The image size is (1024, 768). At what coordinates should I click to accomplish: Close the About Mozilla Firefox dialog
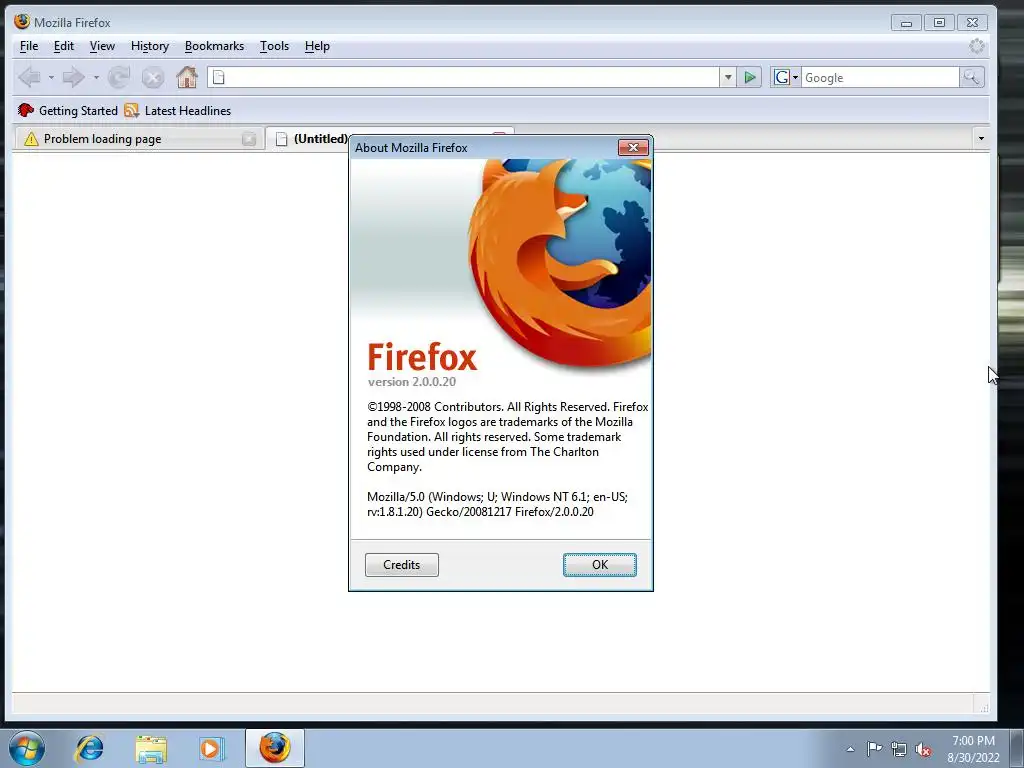633,148
